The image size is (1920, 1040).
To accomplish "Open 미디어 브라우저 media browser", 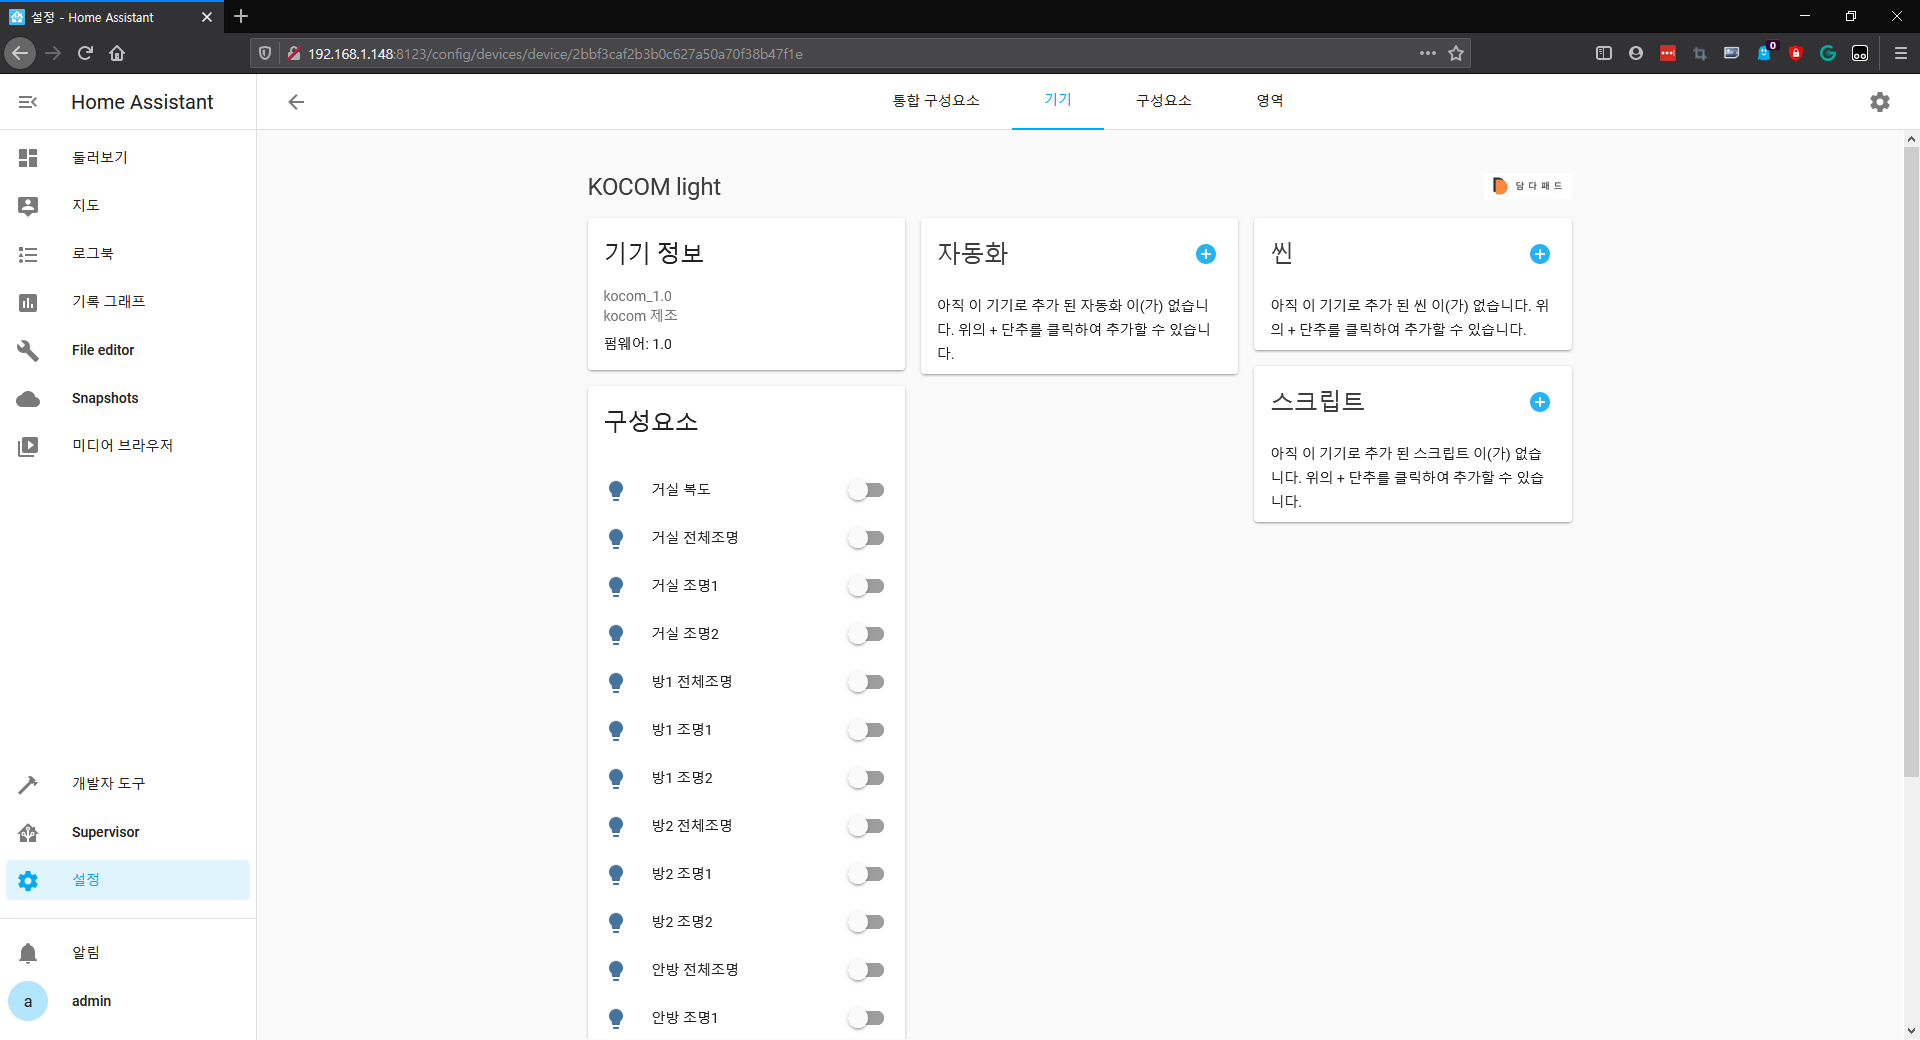I will point(128,446).
